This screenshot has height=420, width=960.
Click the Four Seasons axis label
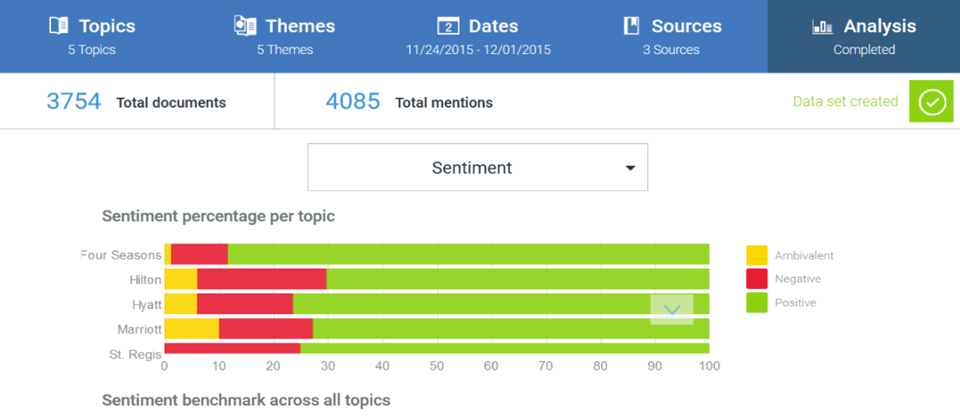(121, 255)
